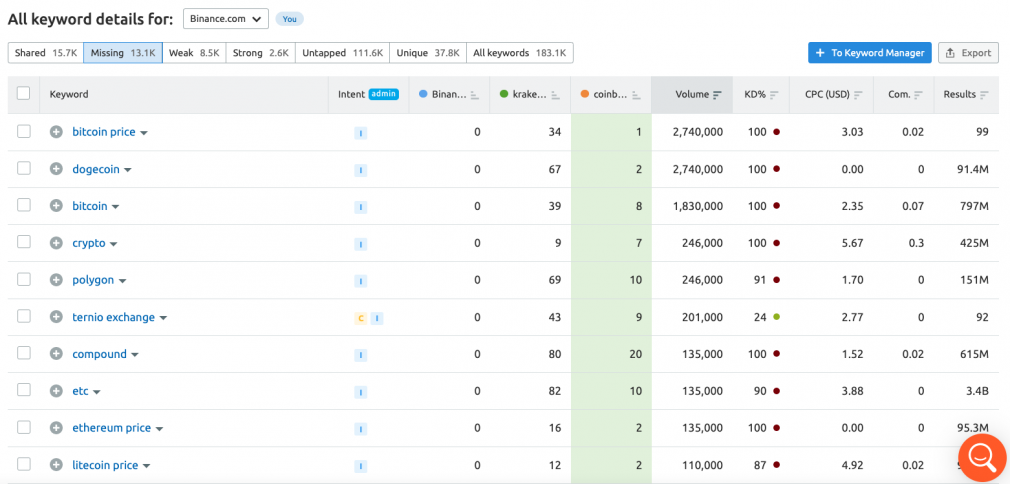1010x484 pixels.
Task: Click informational intent badge for bitcoin price
Action: tap(361, 133)
